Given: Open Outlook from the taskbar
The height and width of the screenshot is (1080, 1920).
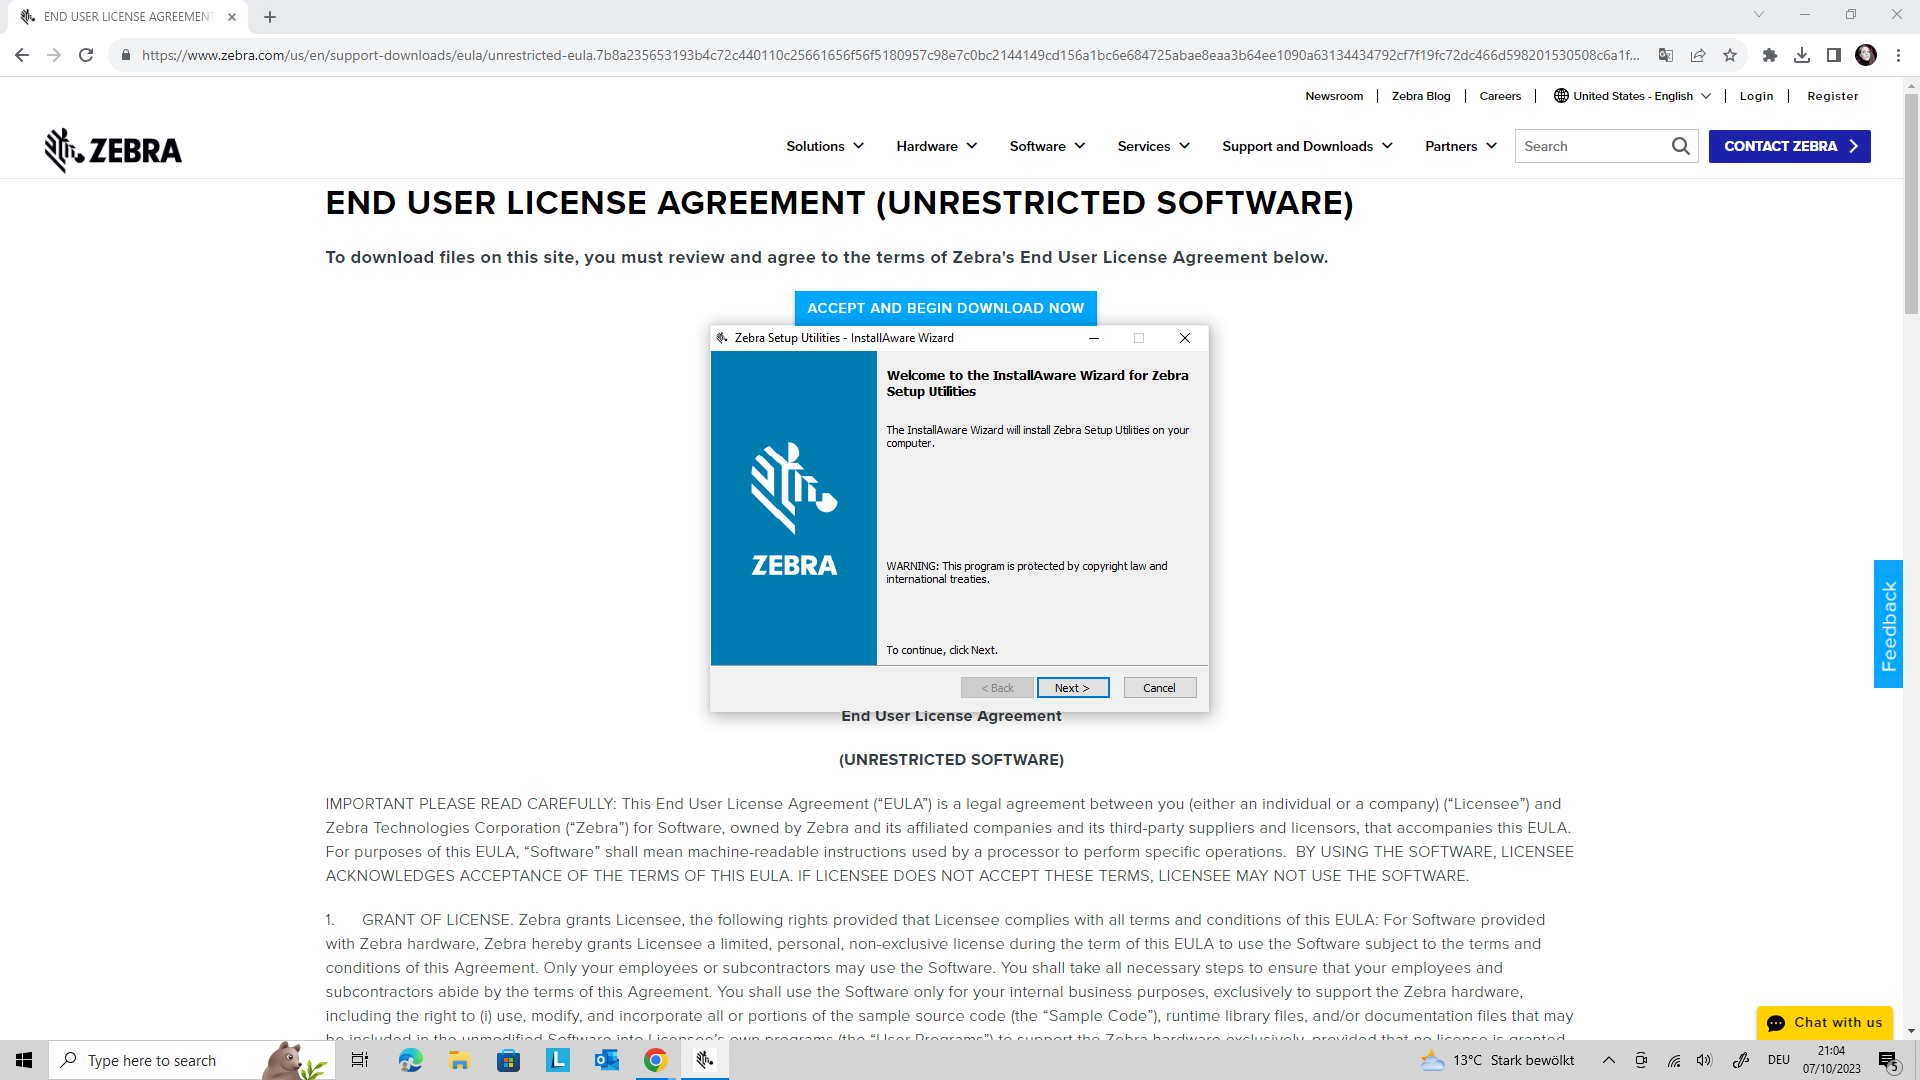Looking at the screenshot, I should click(606, 1060).
